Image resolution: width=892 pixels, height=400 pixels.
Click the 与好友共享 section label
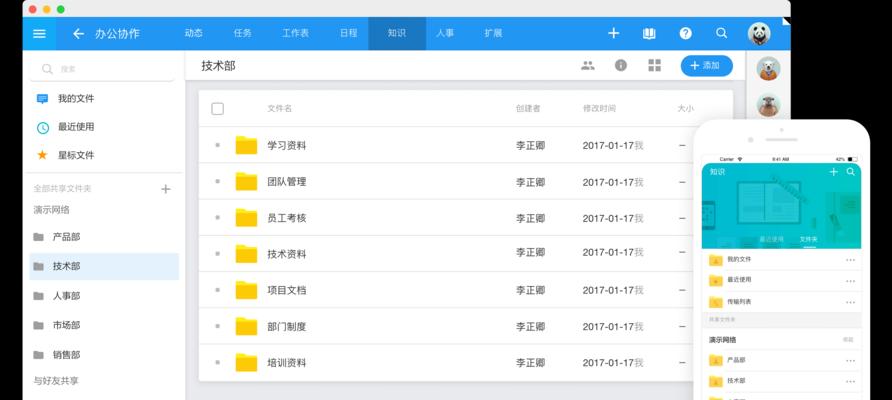point(56,381)
